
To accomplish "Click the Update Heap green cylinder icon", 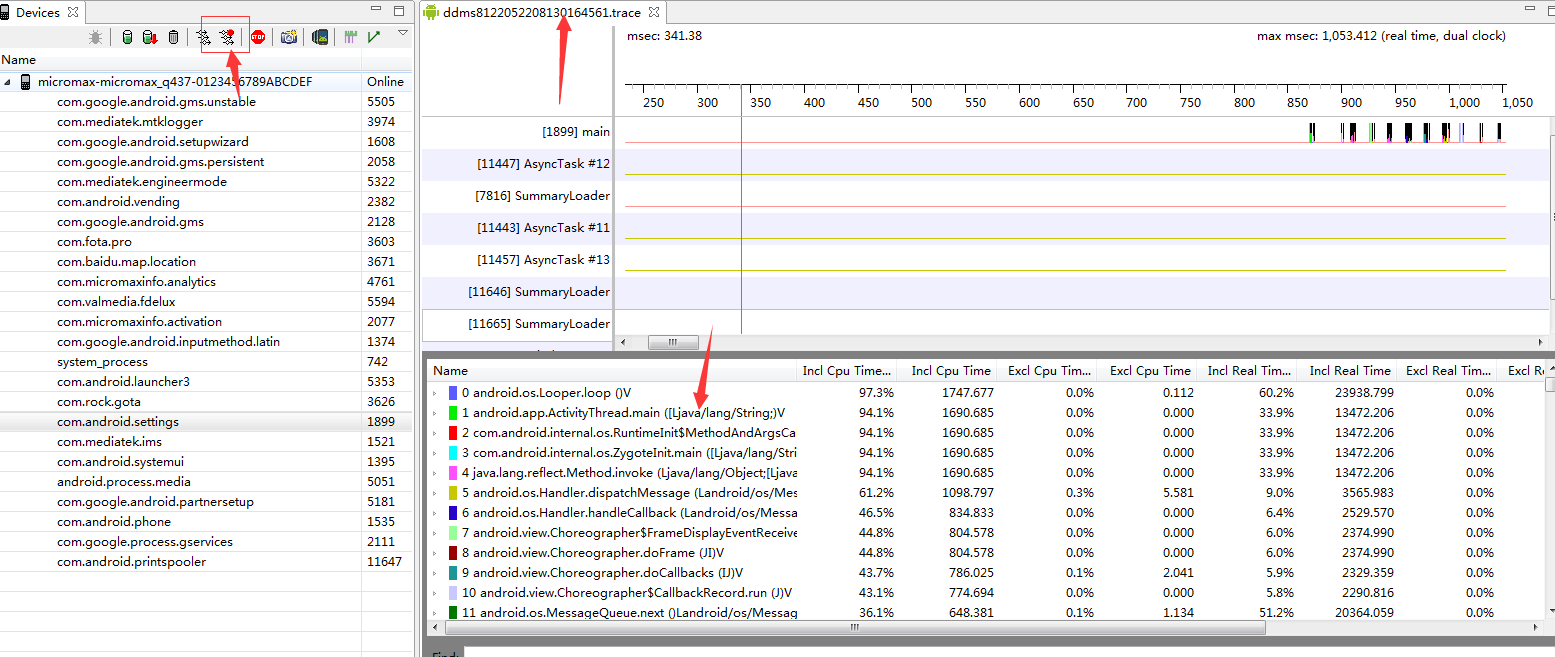I will [x=127, y=37].
